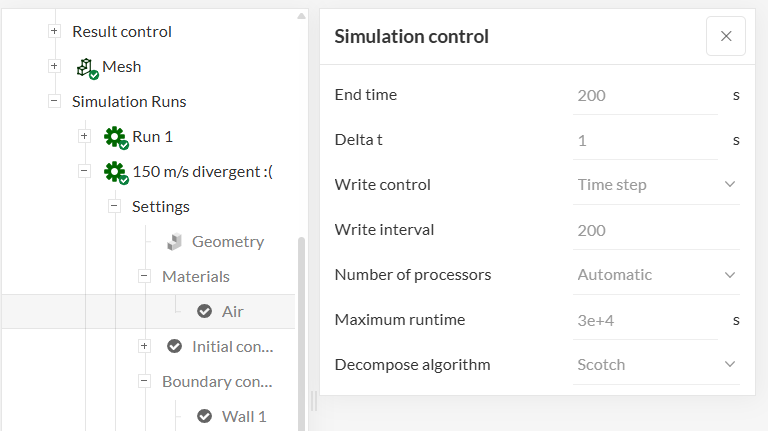Click the Wall 1 checkmark icon
The image size is (768, 431).
[x=205, y=417]
